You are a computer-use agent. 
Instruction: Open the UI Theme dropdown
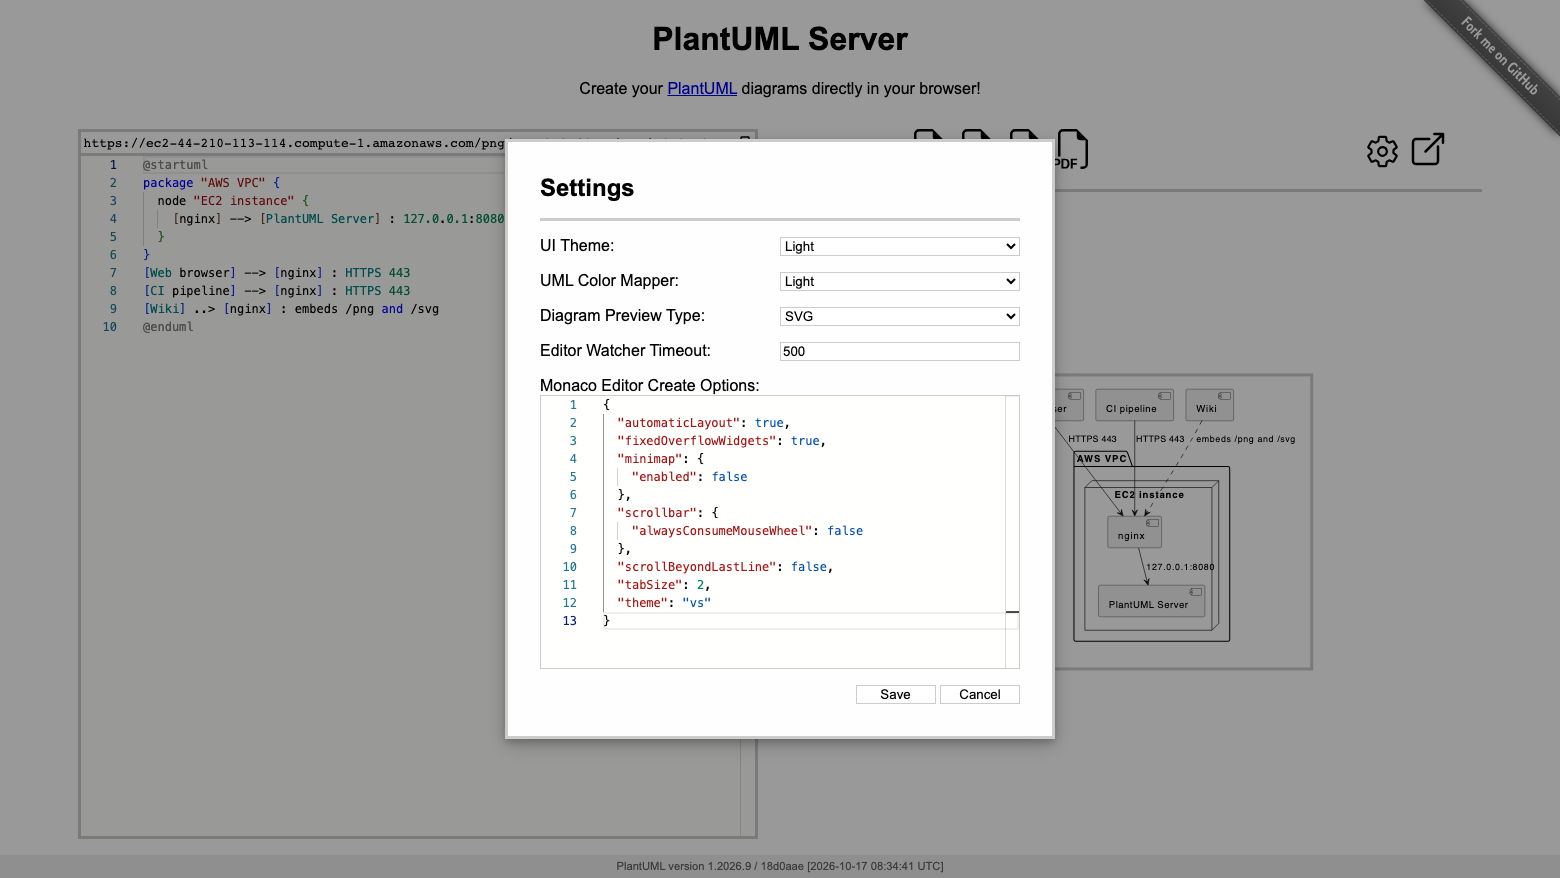tap(899, 246)
